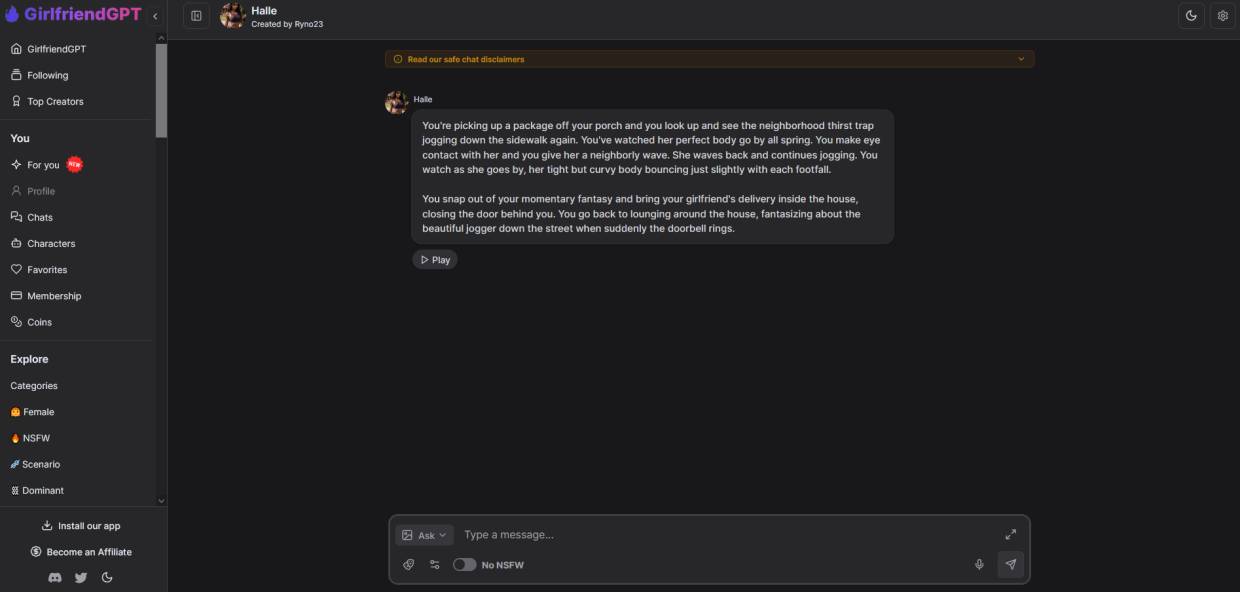The width and height of the screenshot is (1240, 592).
Task: Open the Twitter icon link
Action: pos(81,577)
